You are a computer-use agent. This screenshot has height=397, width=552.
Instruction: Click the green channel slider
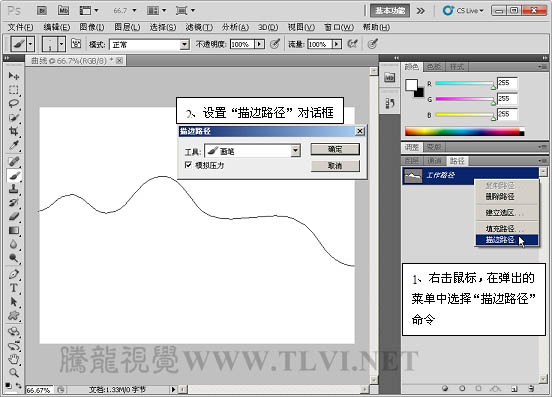pos(465,99)
